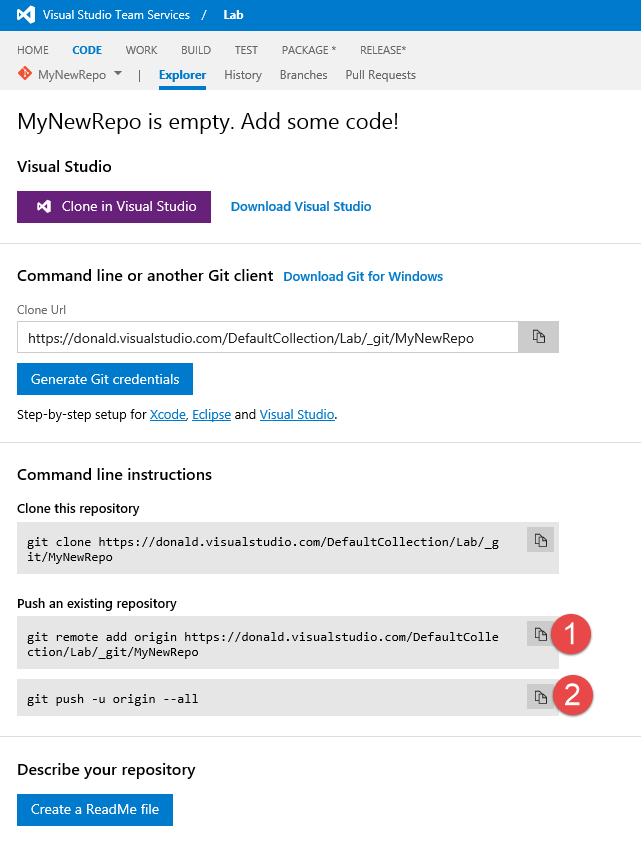Open the HOME hub
This screenshot has height=857, width=641.
pyautogui.click(x=33, y=50)
